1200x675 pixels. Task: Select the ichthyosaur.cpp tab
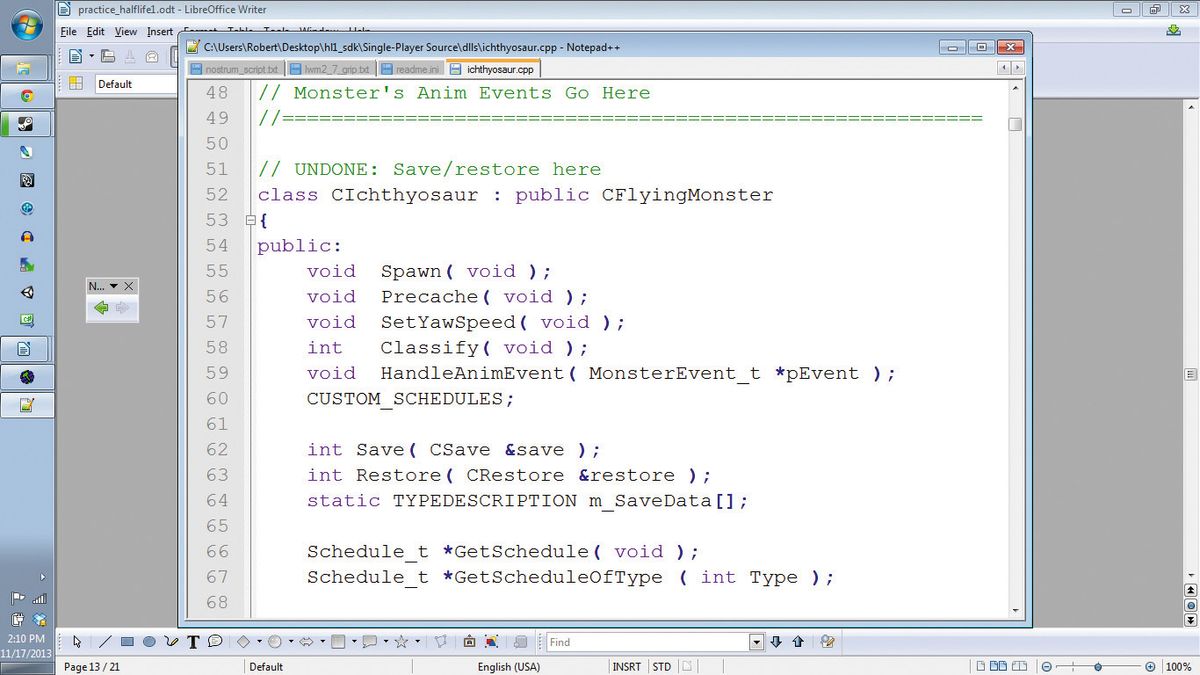pyautogui.click(x=494, y=69)
